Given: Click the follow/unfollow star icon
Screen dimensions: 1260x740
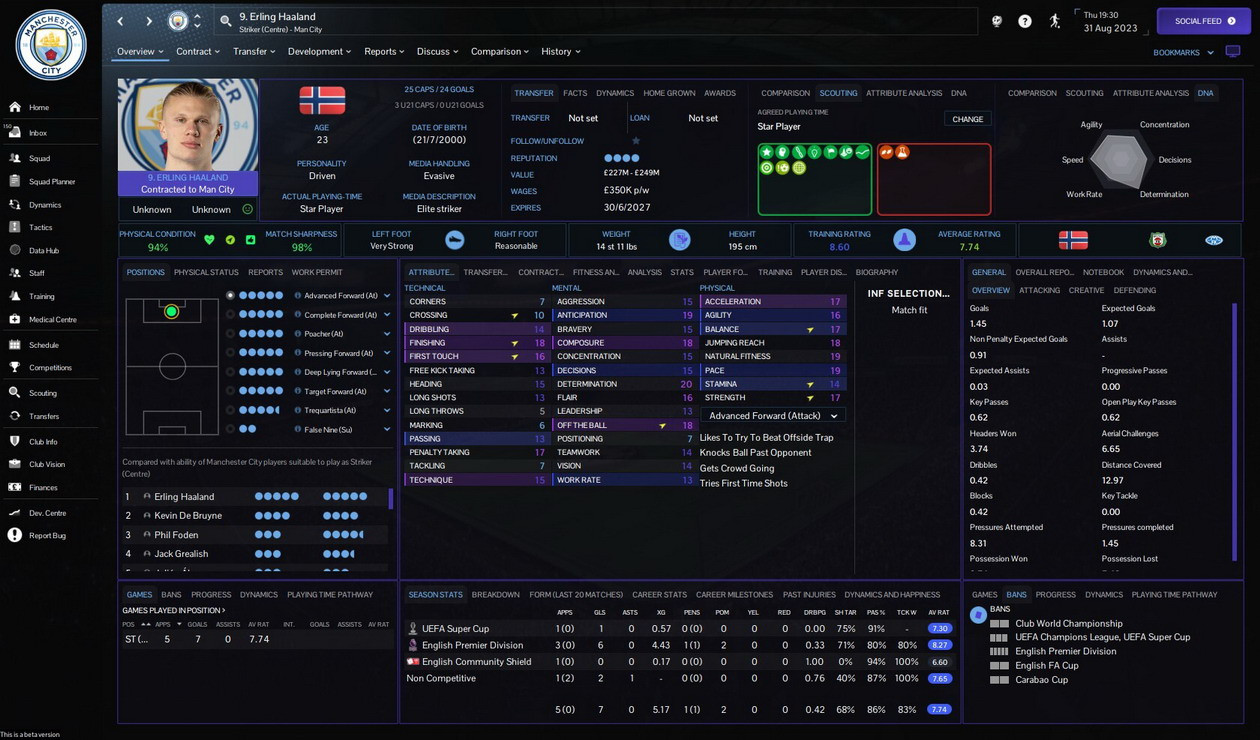Looking at the screenshot, I should [636, 141].
